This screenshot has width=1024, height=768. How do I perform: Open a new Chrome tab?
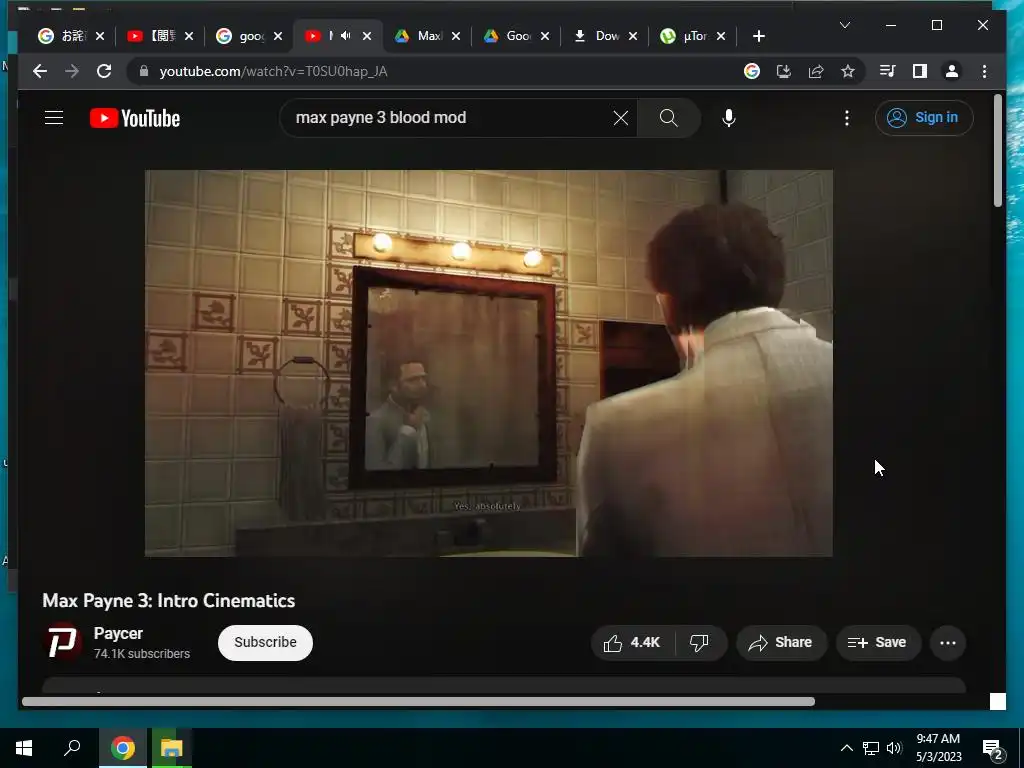[x=758, y=36]
